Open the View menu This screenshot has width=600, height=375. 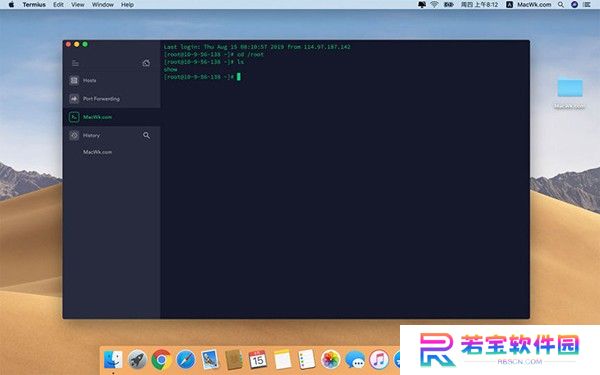tap(78, 5)
